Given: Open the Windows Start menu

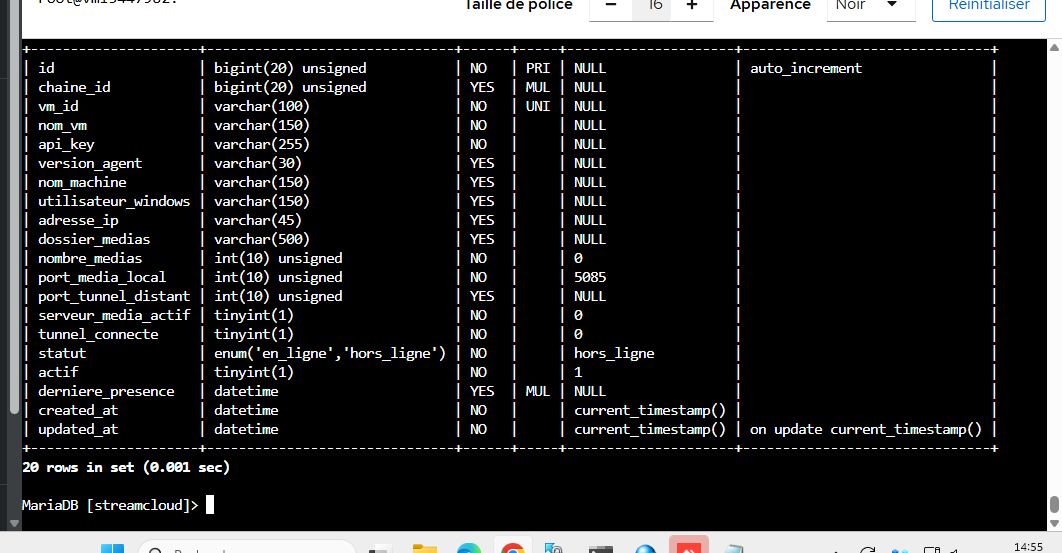Looking at the screenshot, I should click(112, 548).
